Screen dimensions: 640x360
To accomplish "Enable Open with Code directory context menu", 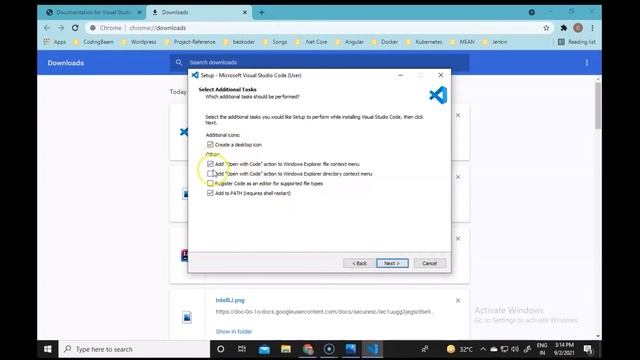I will (210, 173).
